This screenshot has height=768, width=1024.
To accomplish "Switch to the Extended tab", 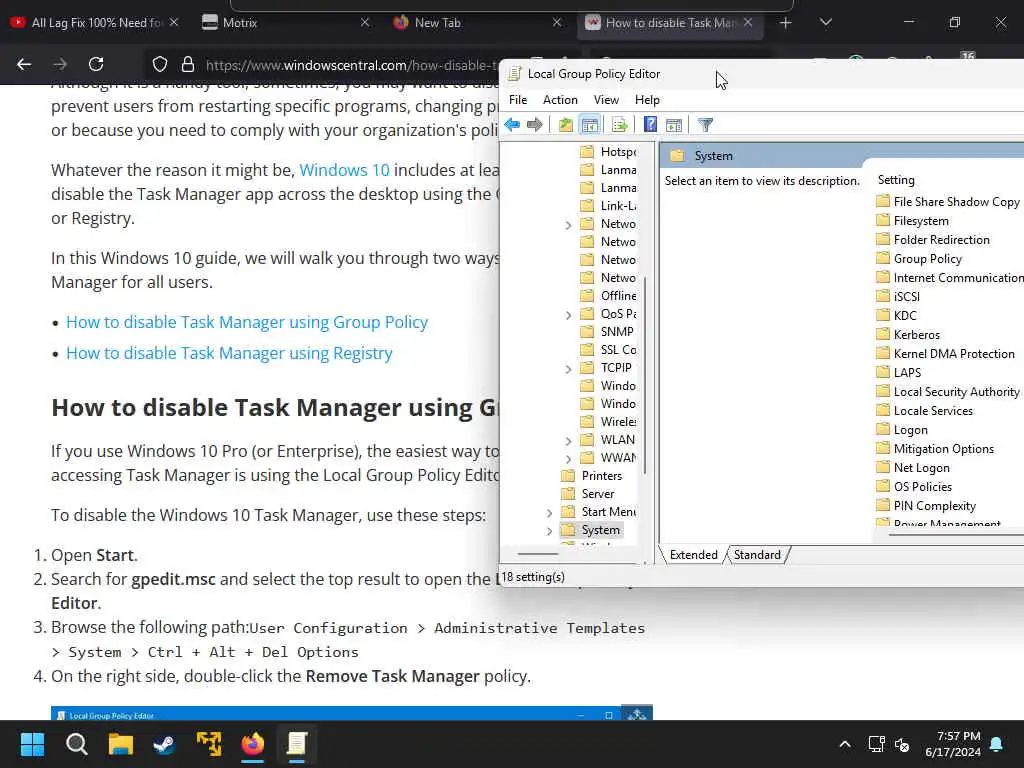I will [x=694, y=554].
